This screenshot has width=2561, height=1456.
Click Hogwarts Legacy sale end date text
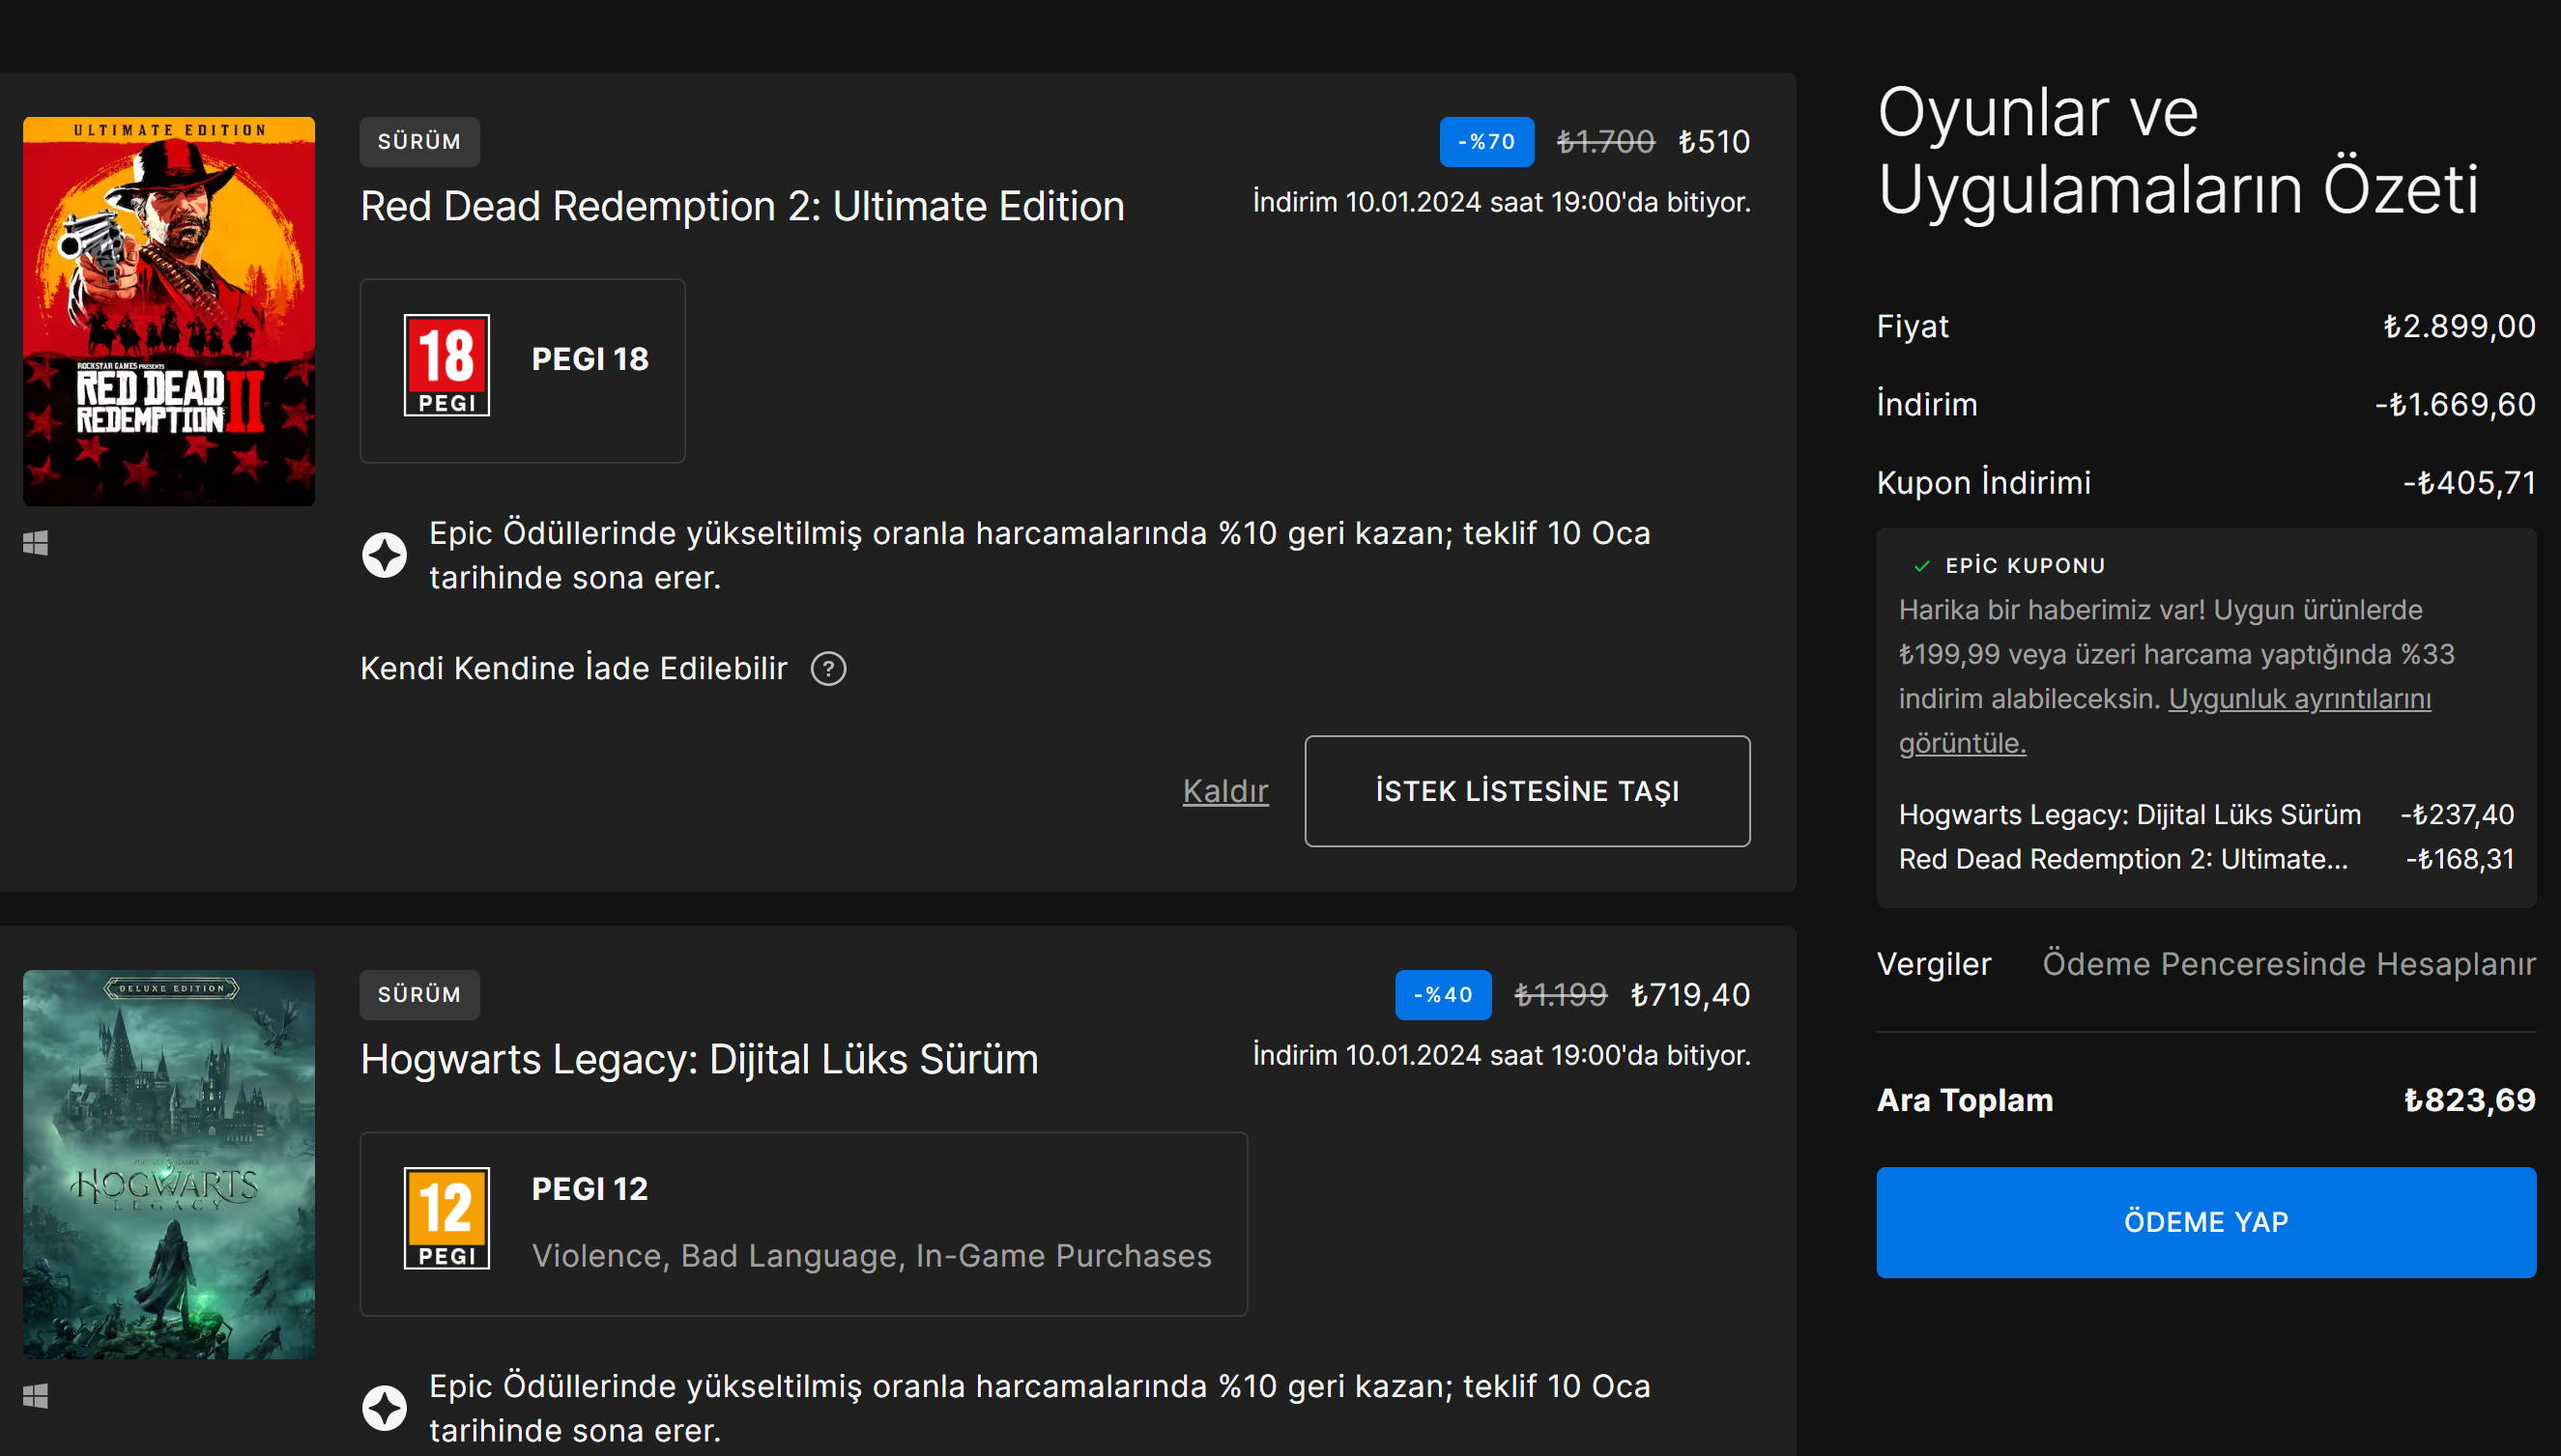(x=1502, y=1056)
